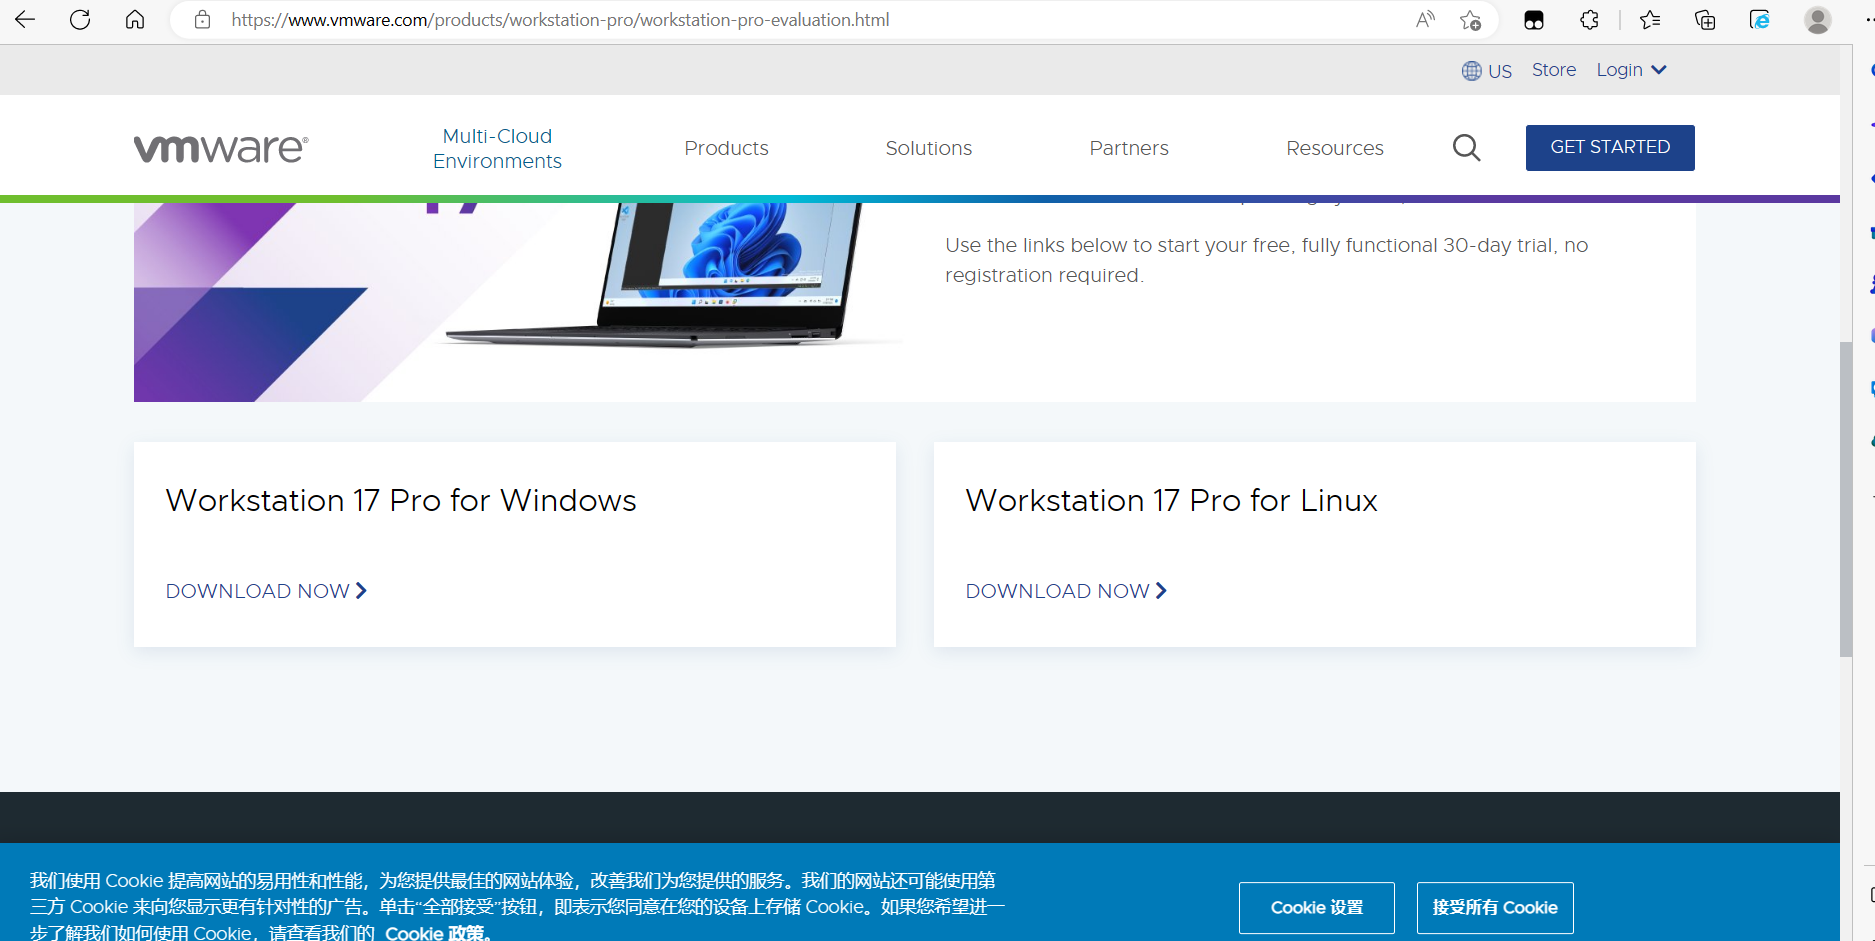Open the VMware site search magnifier
The width and height of the screenshot is (1875, 941).
click(x=1466, y=148)
